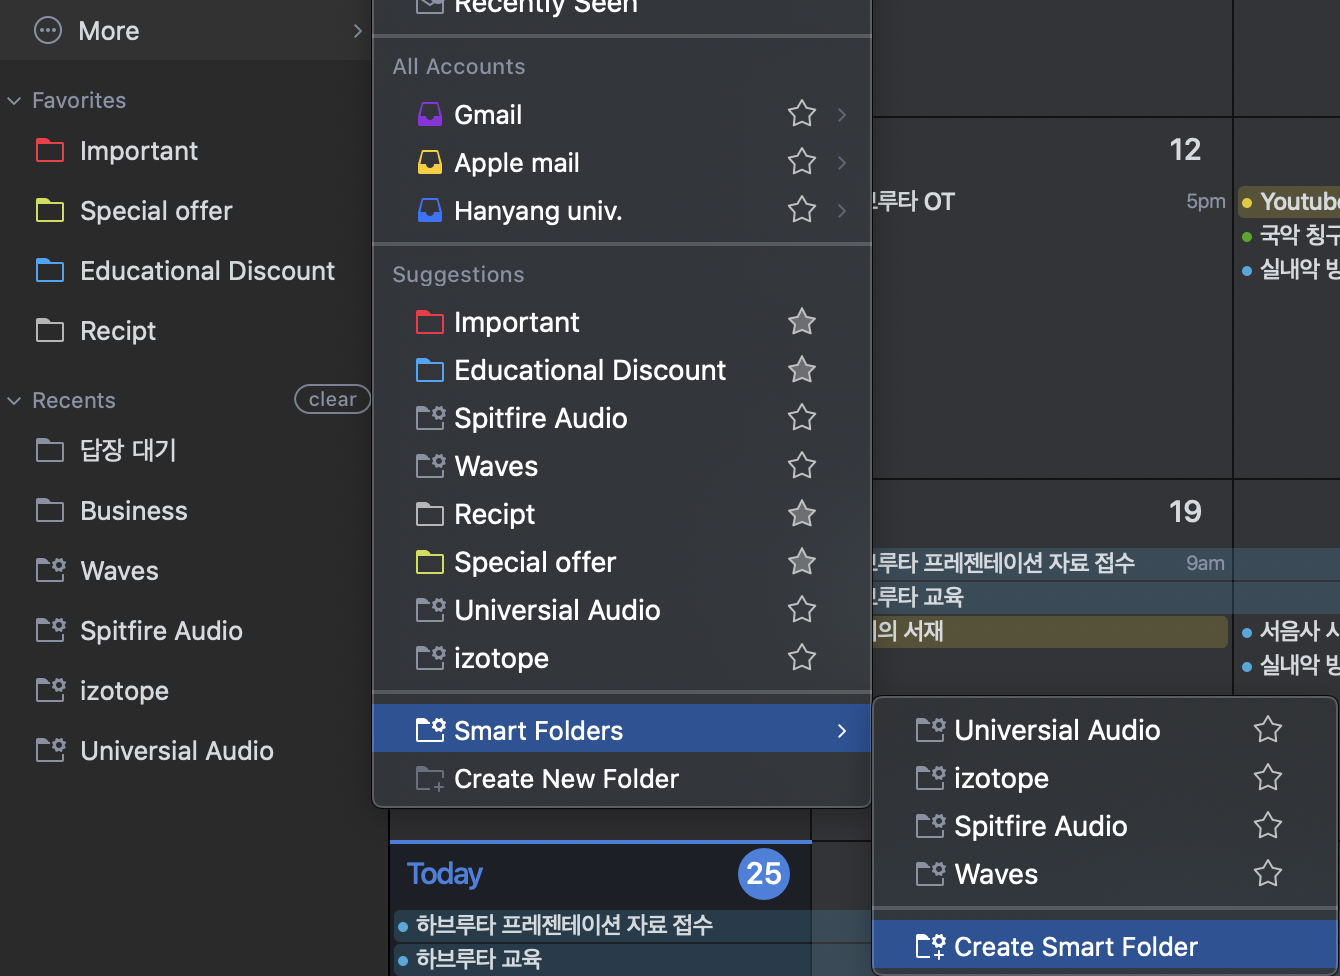Favorite the Apple mail account star

pyautogui.click(x=802, y=162)
